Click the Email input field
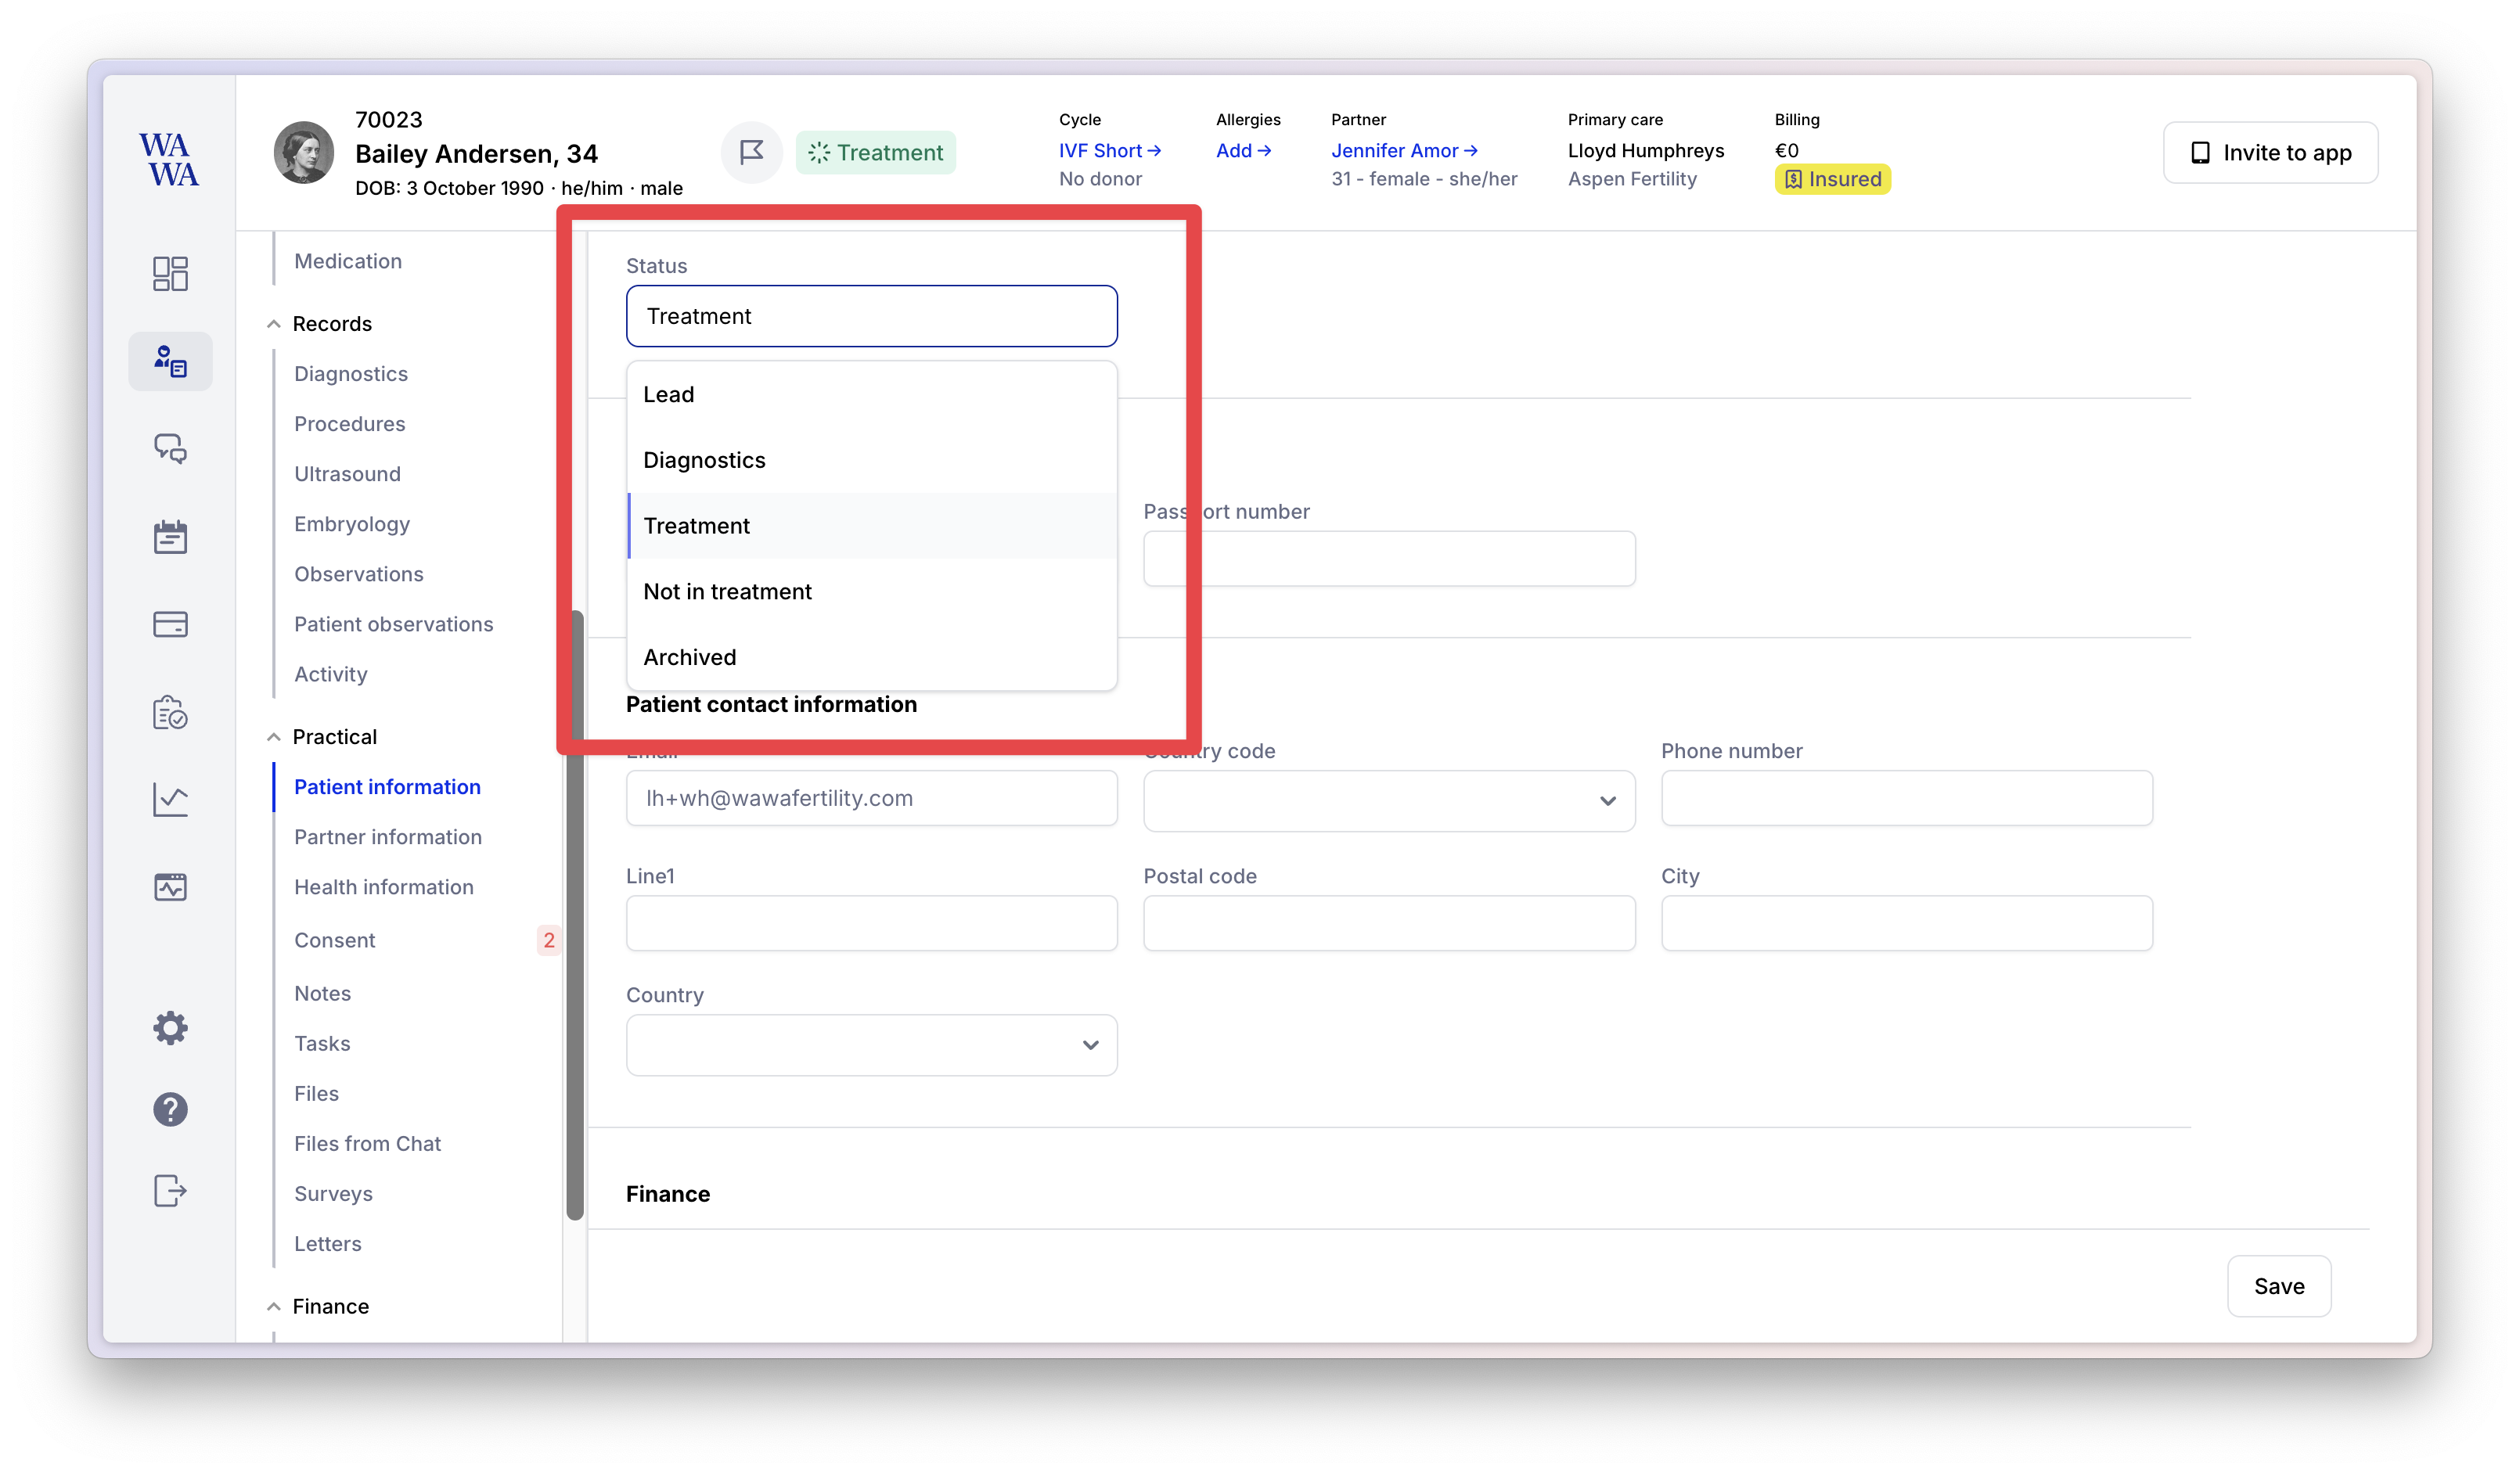 870,796
